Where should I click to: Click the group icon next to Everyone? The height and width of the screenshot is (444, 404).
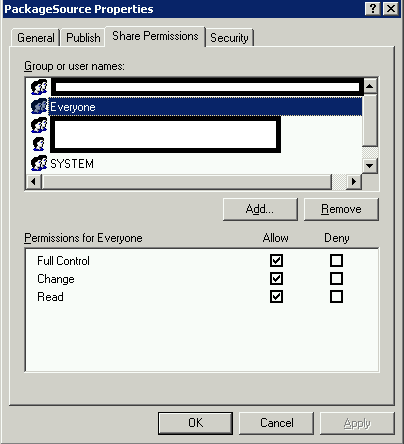[x=39, y=106]
